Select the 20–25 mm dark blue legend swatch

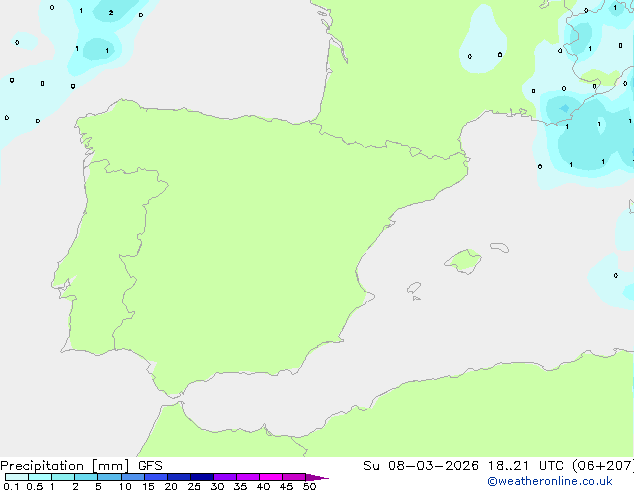(x=179, y=477)
